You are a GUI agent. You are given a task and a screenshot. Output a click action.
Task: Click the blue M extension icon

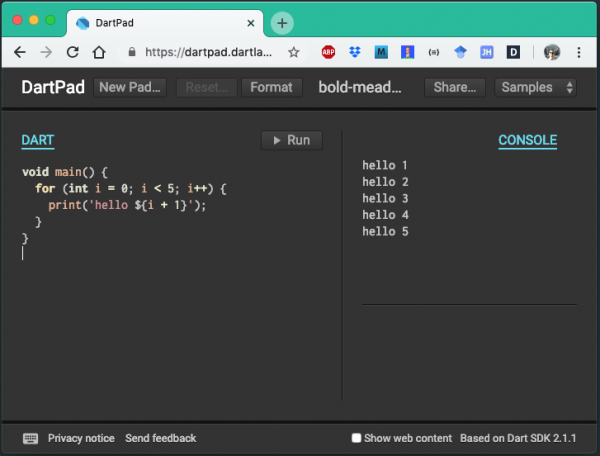pos(381,52)
